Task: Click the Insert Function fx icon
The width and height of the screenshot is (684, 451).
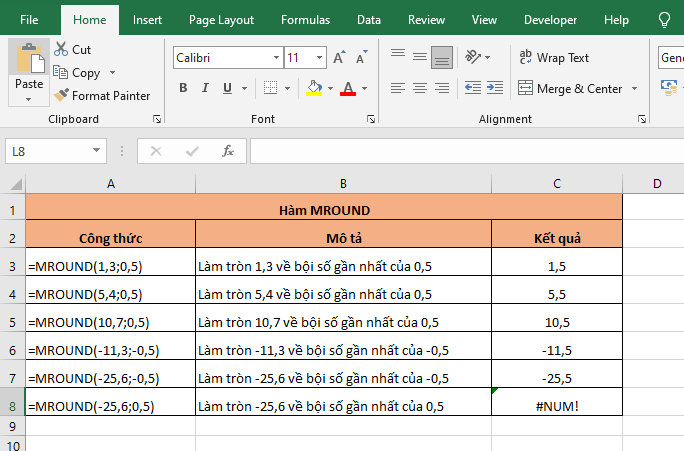Action: [x=227, y=151]
